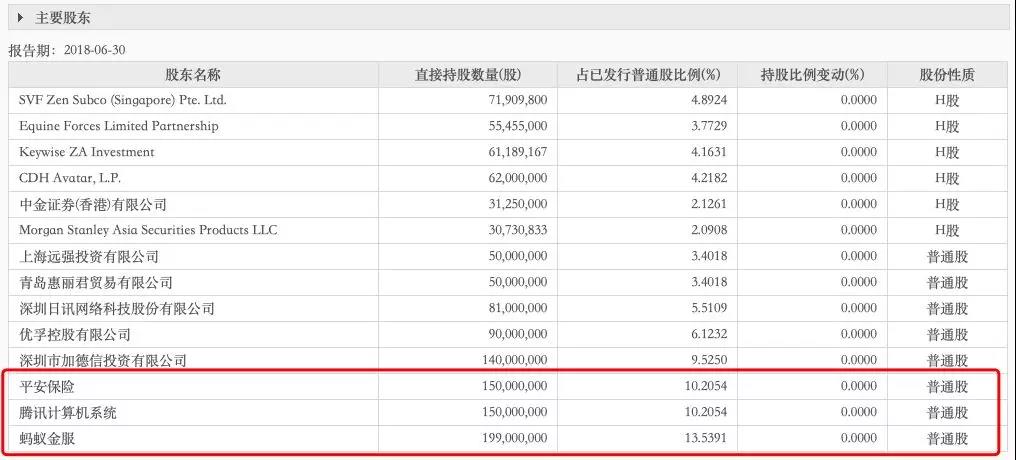1016x460 pixels.
Task: Select 腾讯计算机系统 shareholder name
Action: point(68,413)
